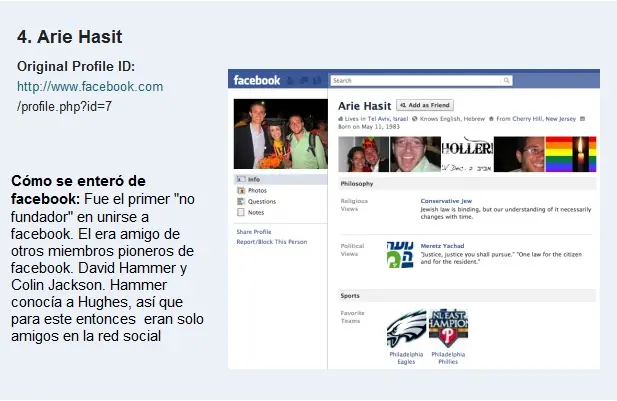The width and height of the screenshot is (617, 401).
Task: Click the 4. Arie Hasit slide heading
Action: [x=70, y=37]
